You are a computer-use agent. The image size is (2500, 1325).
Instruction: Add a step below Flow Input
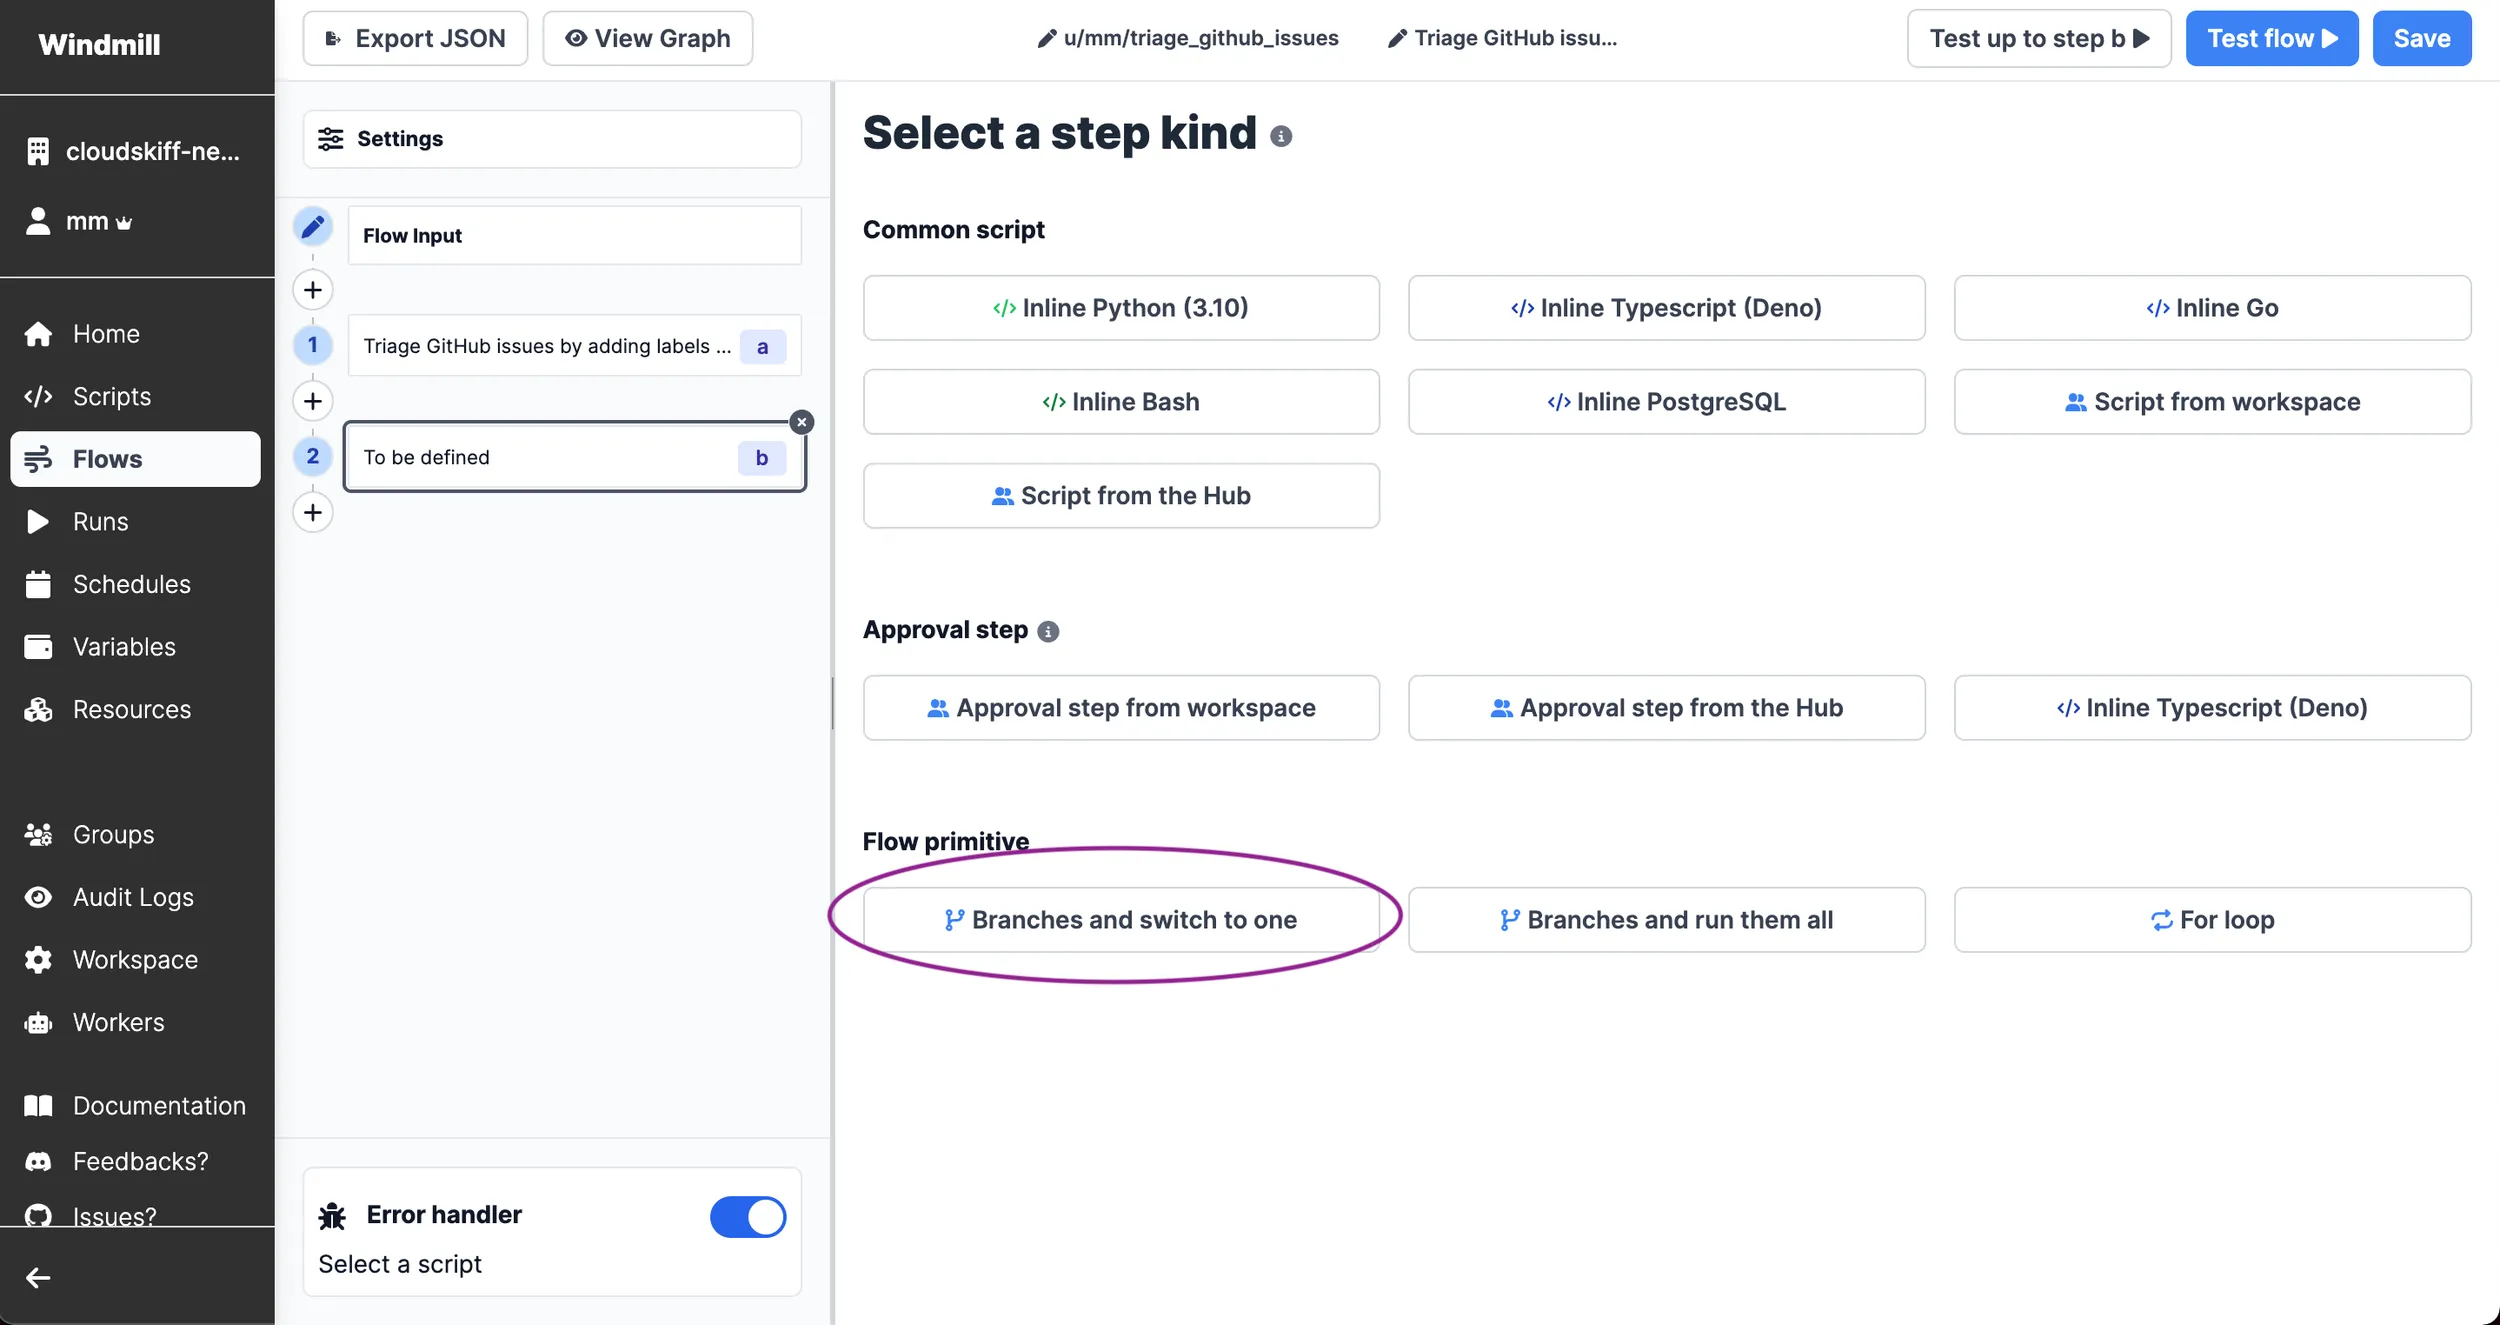(313, 290)
